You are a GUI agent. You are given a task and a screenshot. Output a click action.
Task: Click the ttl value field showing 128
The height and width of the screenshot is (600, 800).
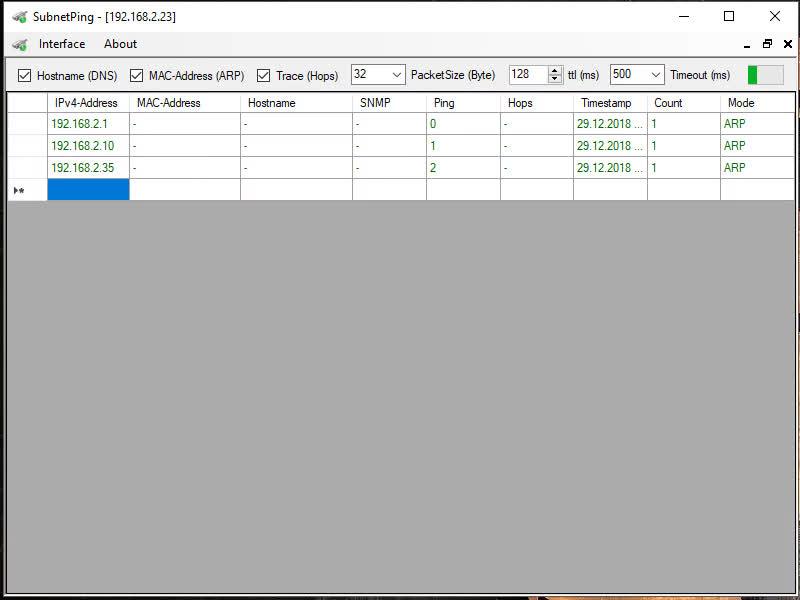(527, 75)
